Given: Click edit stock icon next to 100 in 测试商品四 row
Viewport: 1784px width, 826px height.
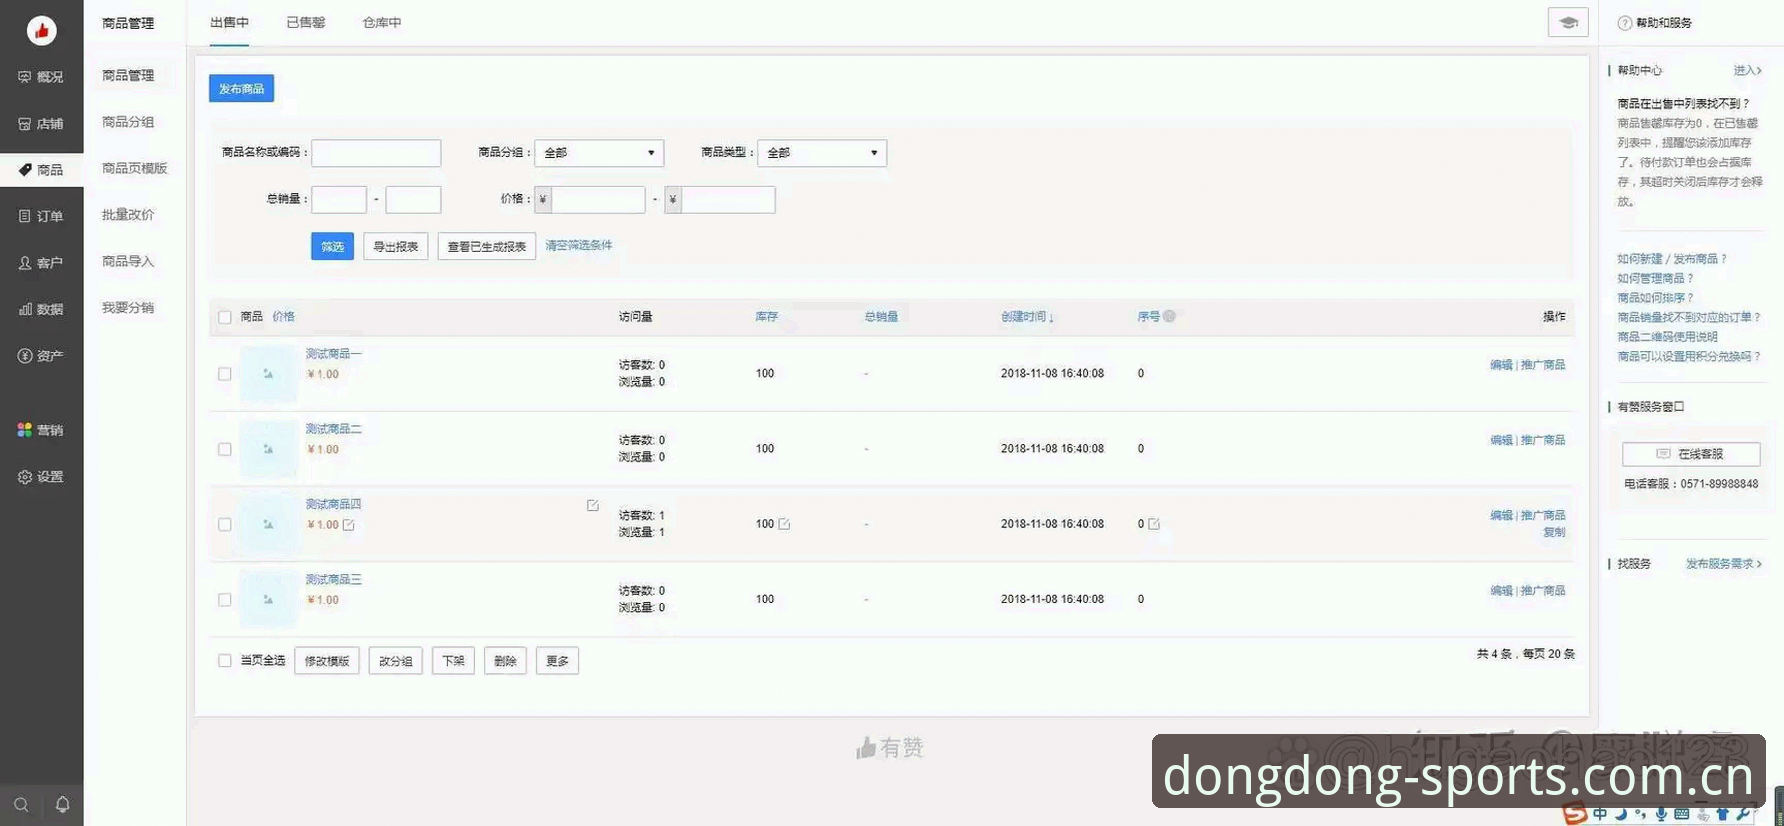Looking at the screenshot, I should coord(784,524).
